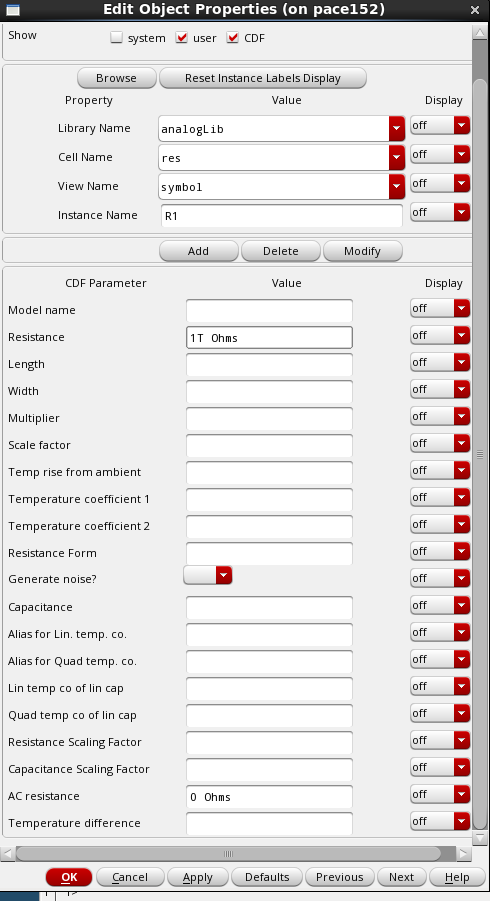
Task: Open the window menu icon in title bar
Action: point(12,10)
